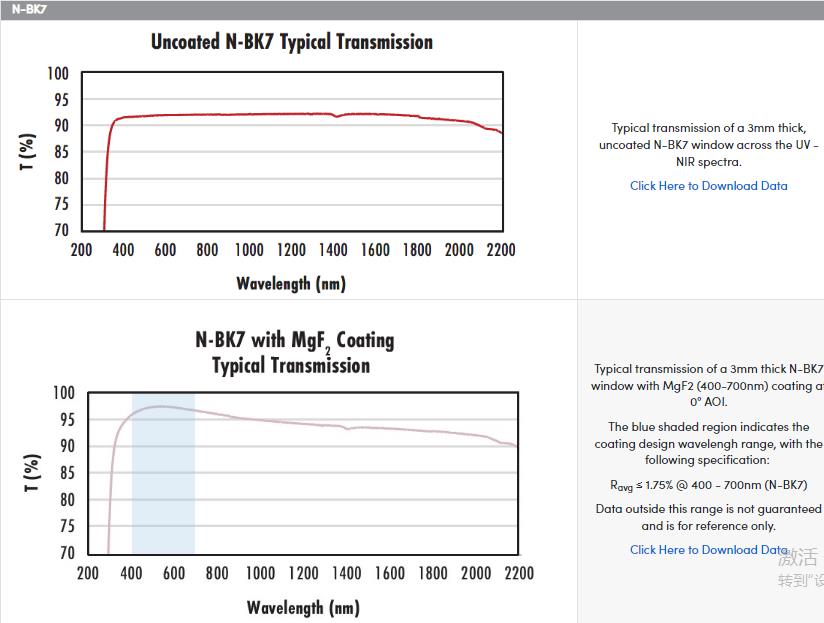
Task: Click the T (%) axis label on MgF2 chart
Action: pos(34,473)
